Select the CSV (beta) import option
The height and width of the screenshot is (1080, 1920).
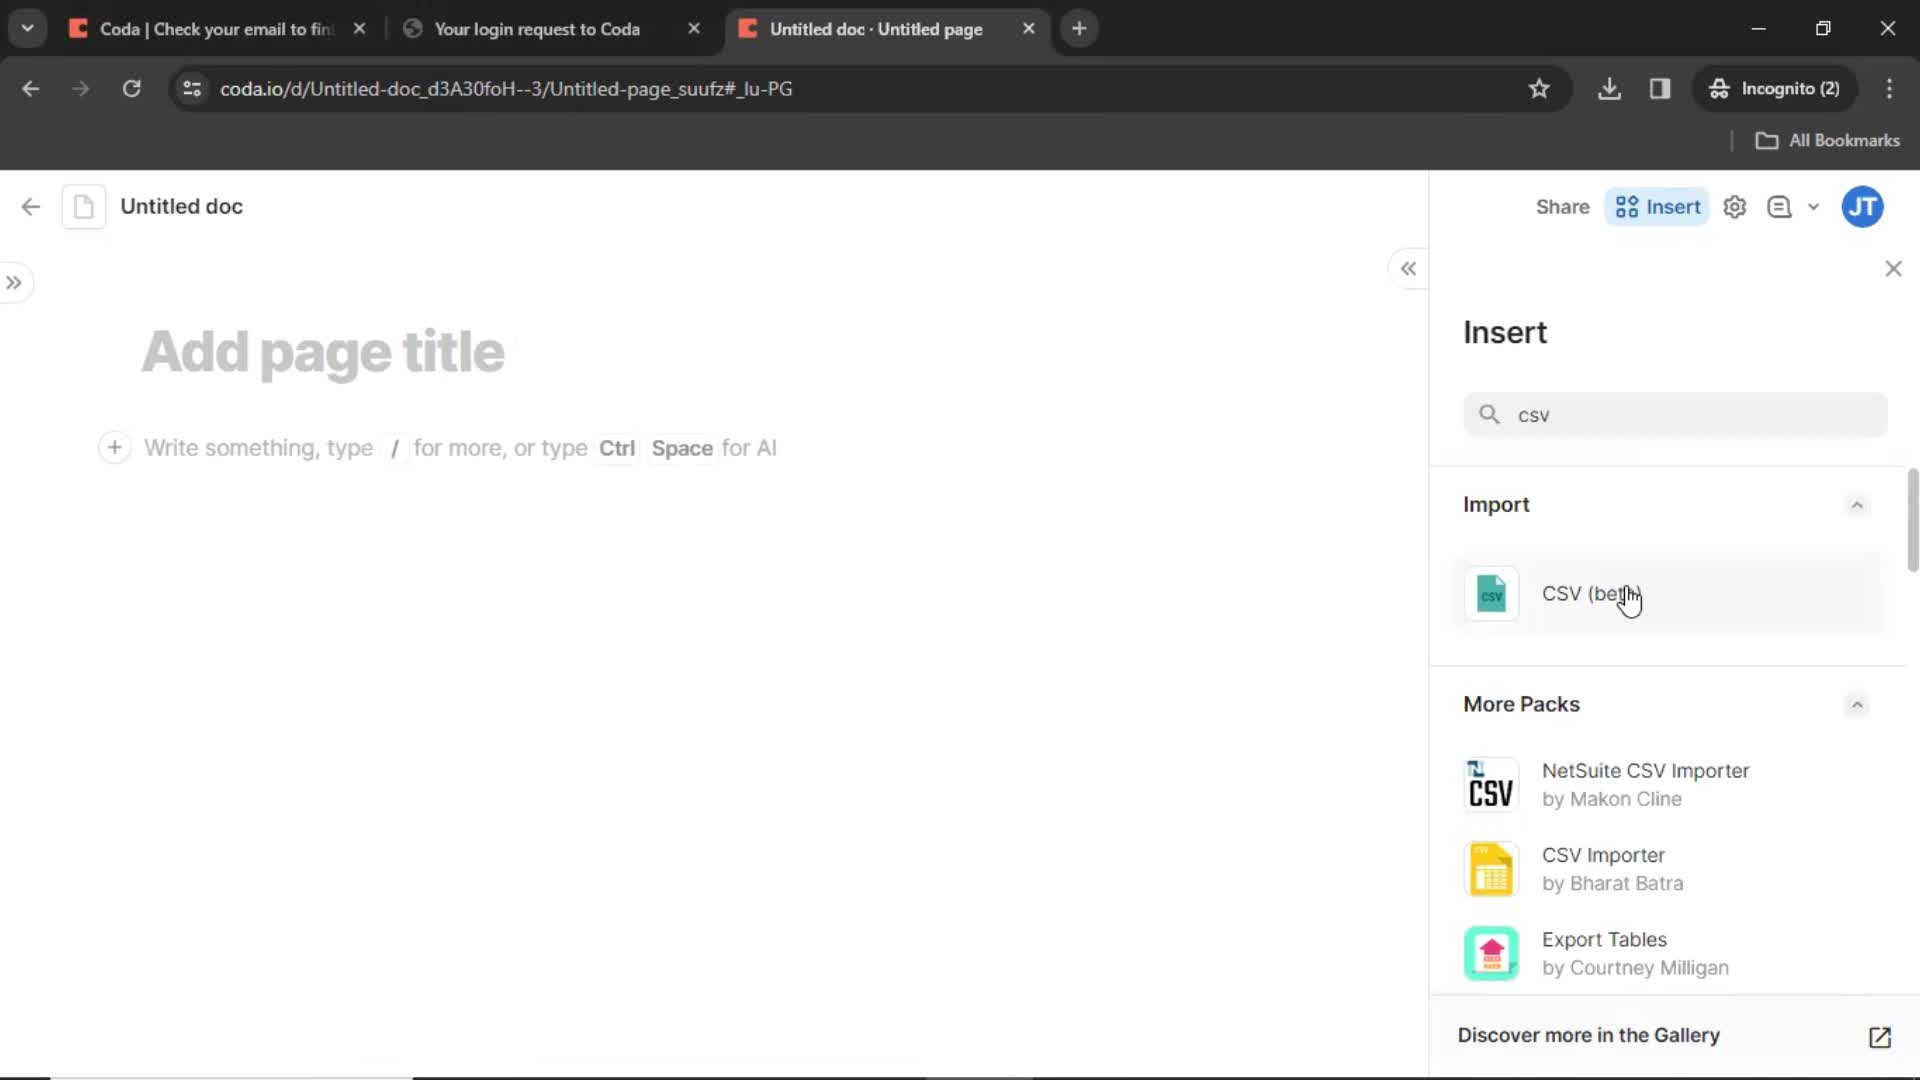1670,594
